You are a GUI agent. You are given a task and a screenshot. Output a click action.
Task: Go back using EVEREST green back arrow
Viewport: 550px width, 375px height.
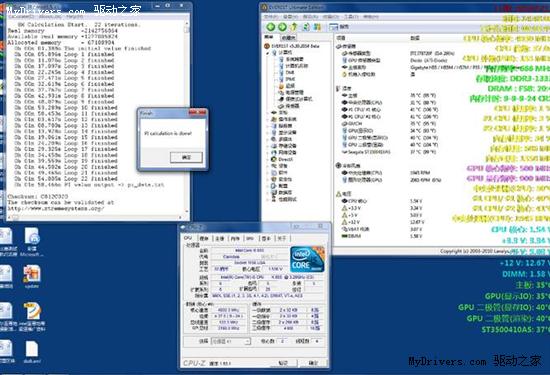(270, 27)
